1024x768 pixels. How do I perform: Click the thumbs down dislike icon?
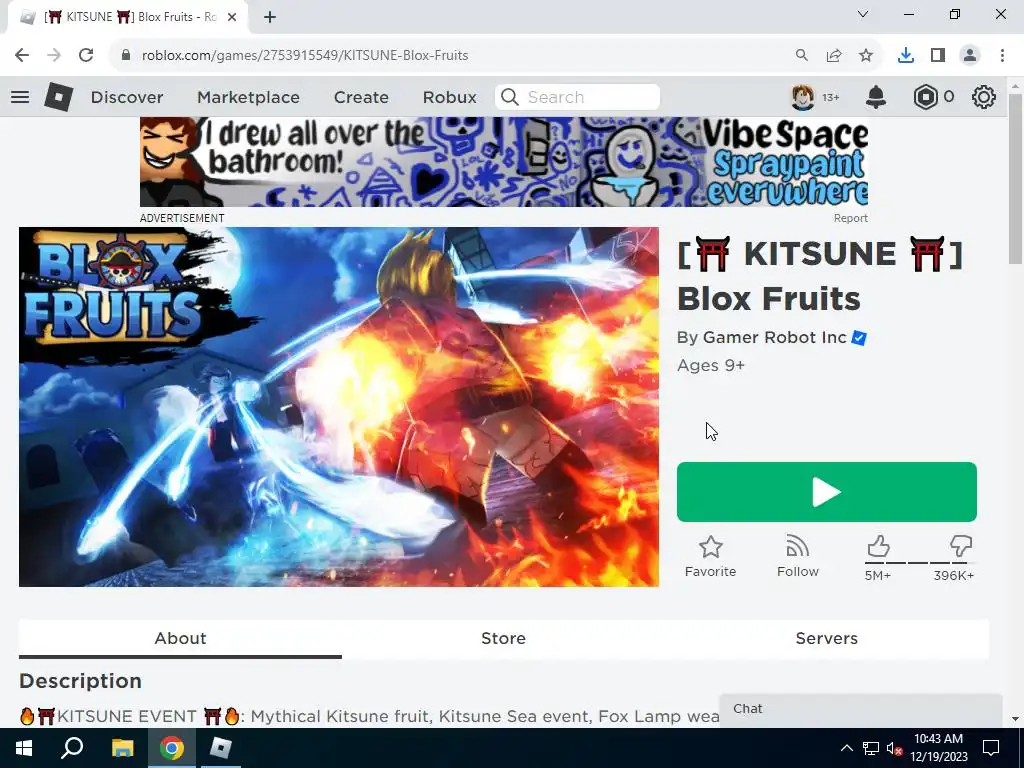[x=961, y=546]
